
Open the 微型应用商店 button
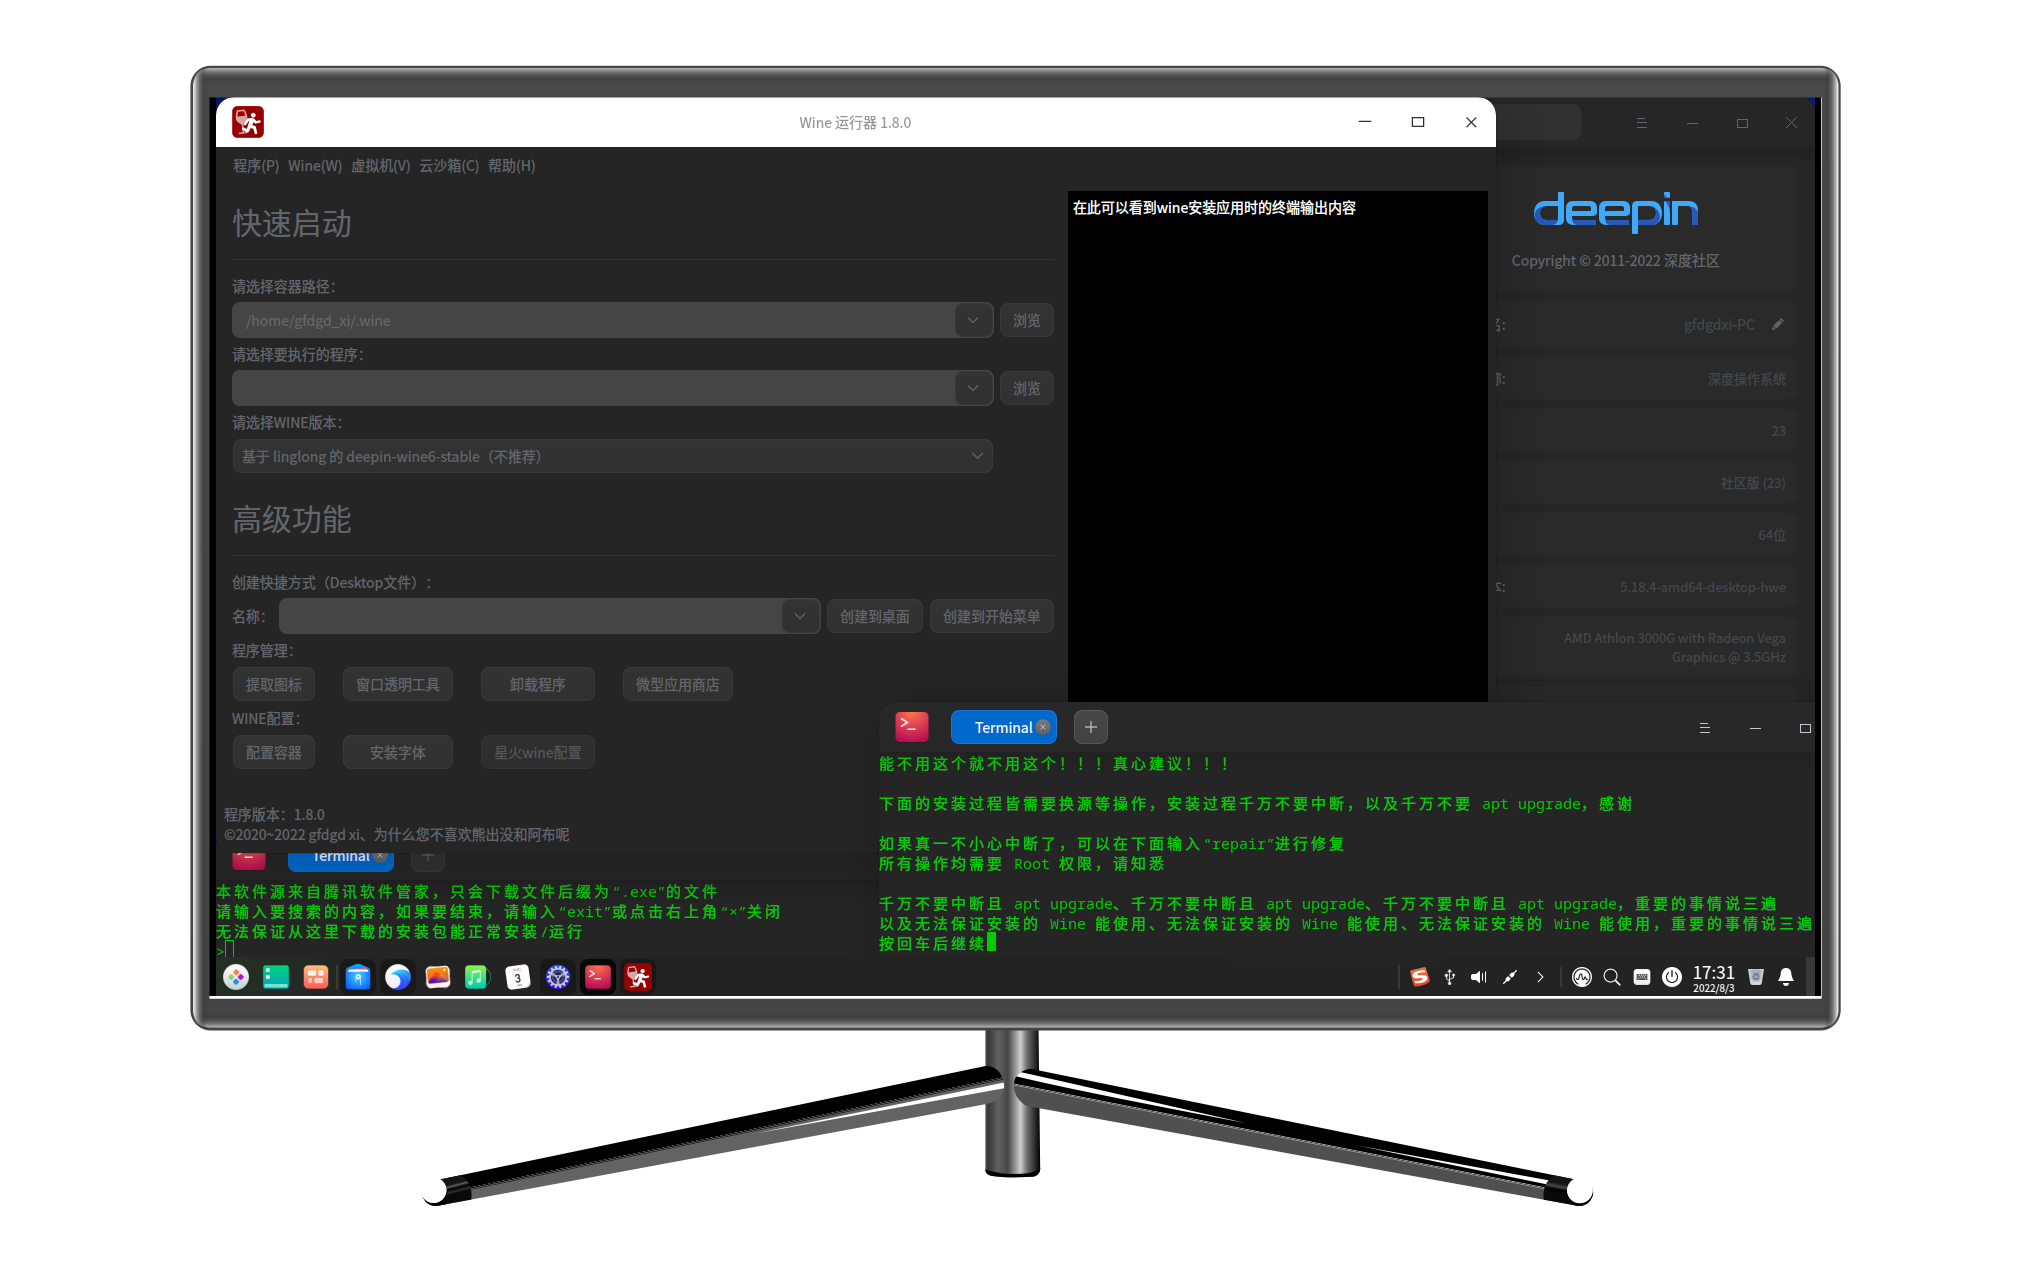click(678, 684)
